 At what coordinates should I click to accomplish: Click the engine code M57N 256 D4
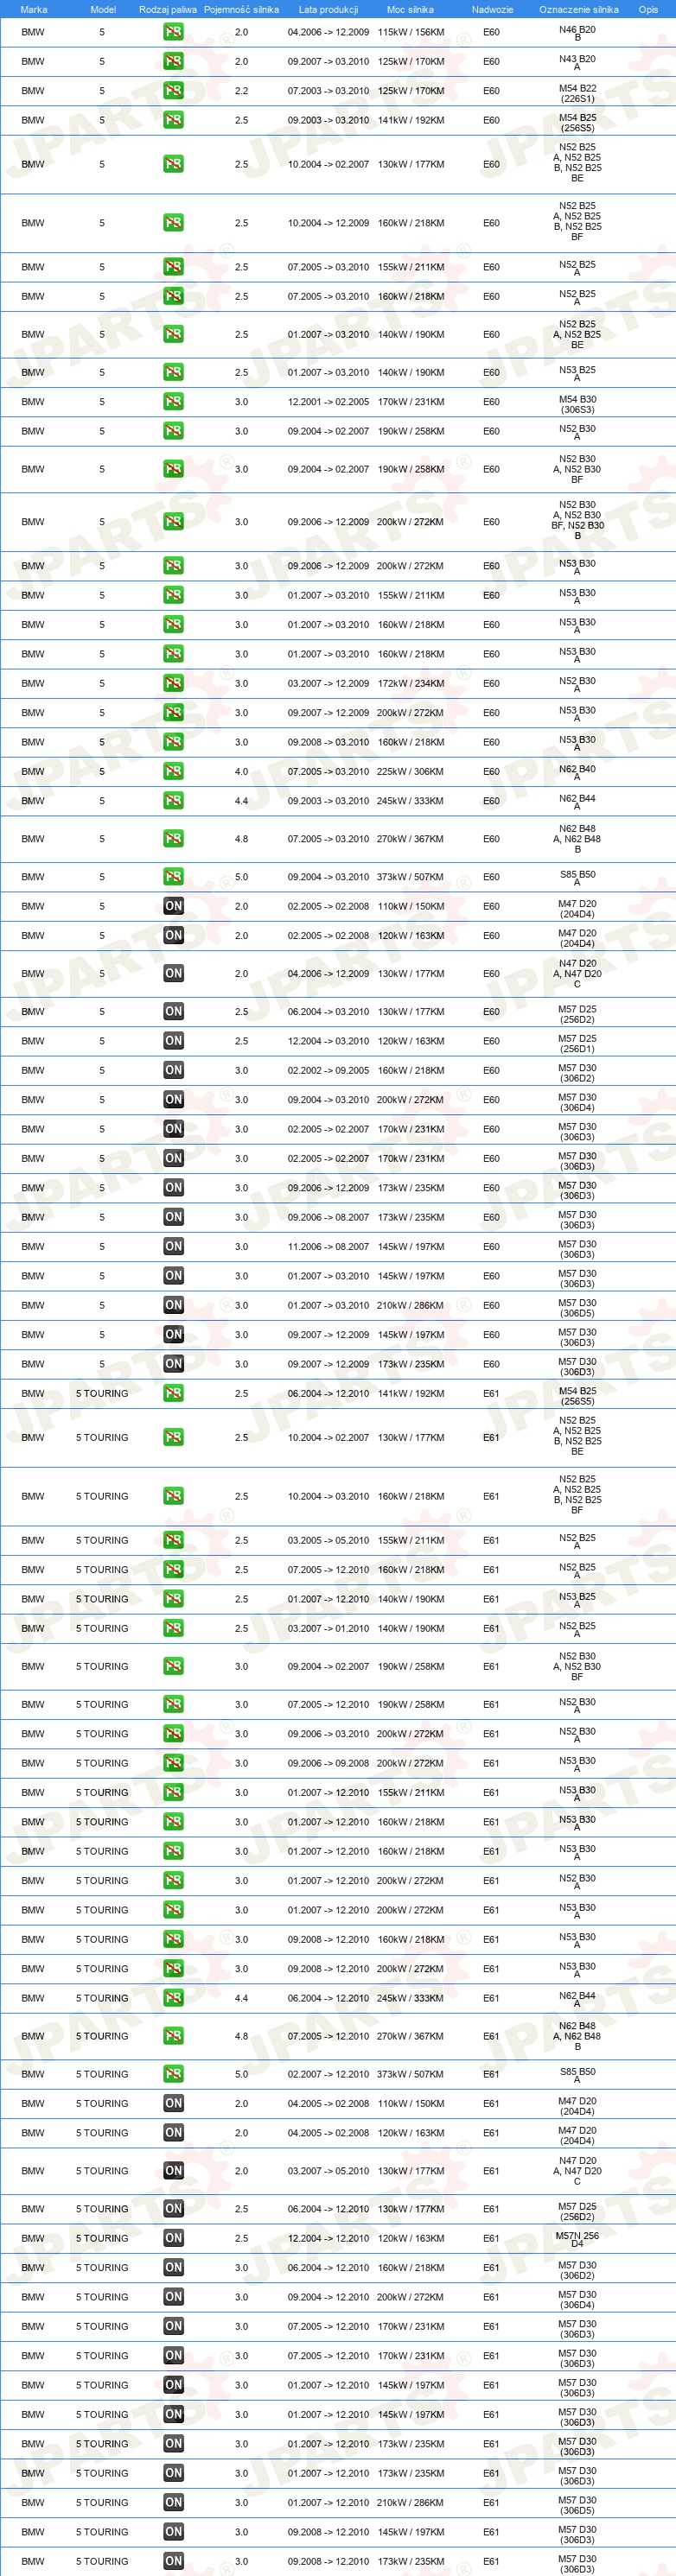577,2240
